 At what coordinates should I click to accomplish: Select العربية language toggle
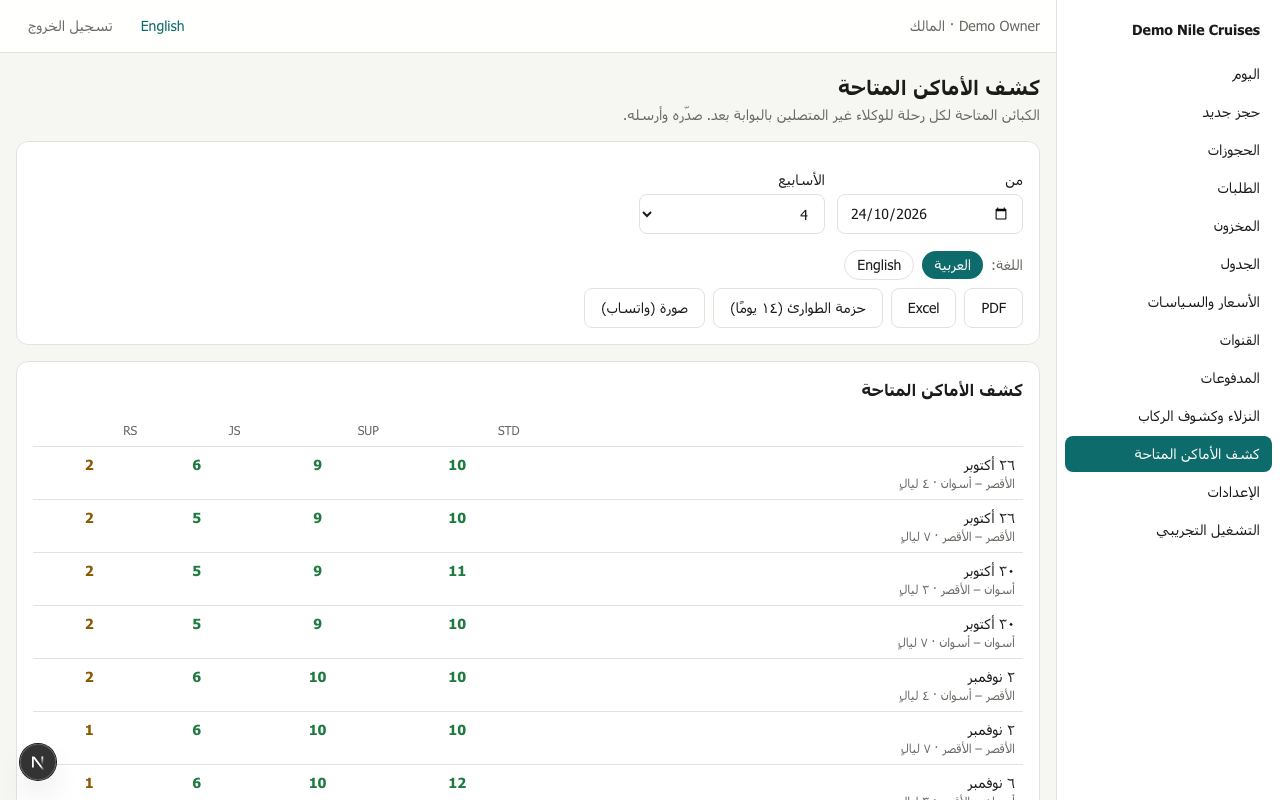[x=952, y=265]
